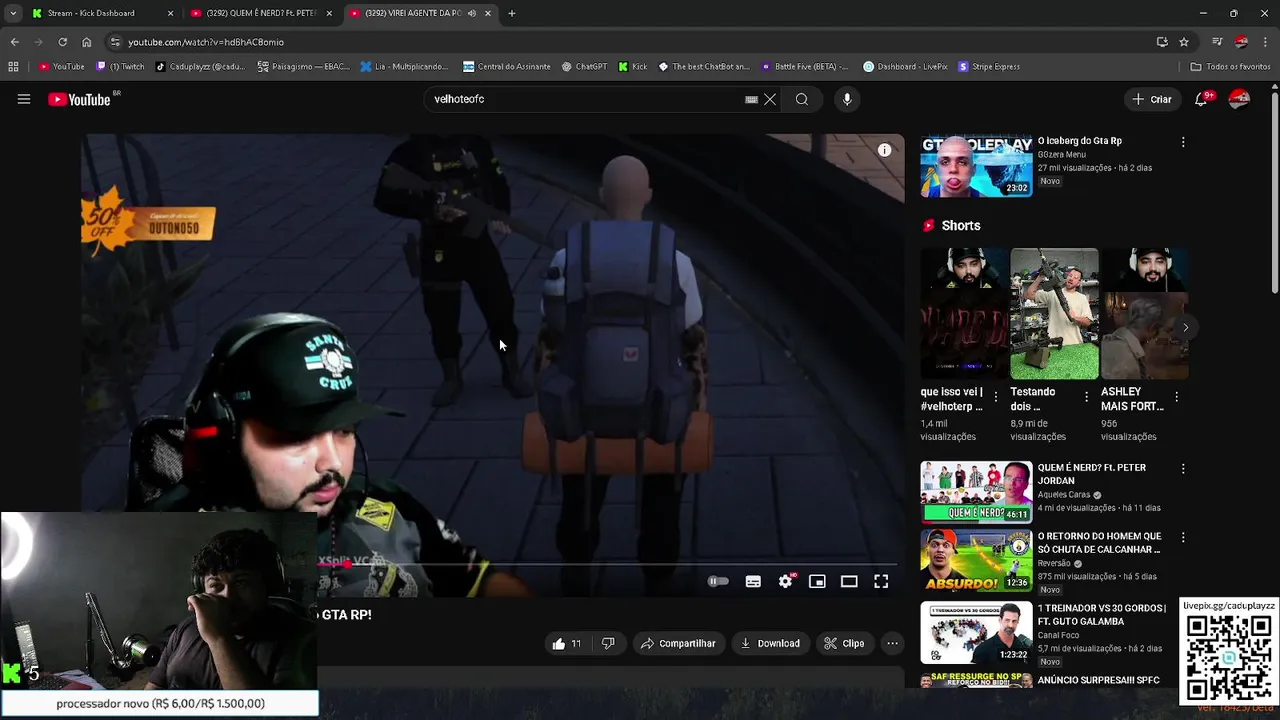Go to browser home page
The image size is (1280, 720).
coord(86,42)
